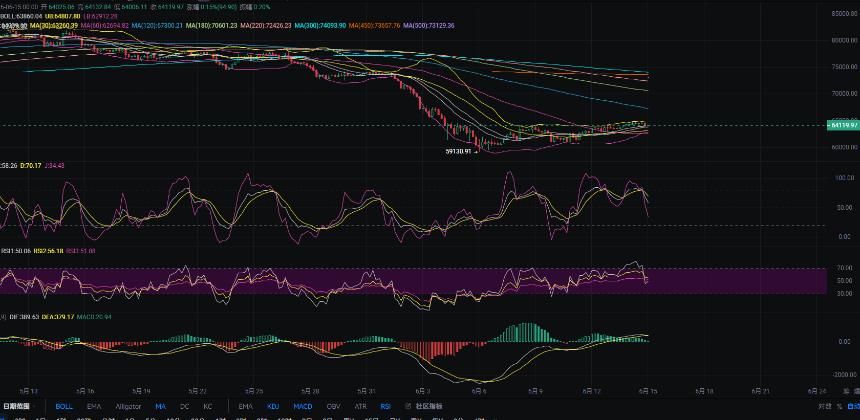Click the 6月 21 date on time axis
Screen dimensions: 860x420
coord(760,391)
